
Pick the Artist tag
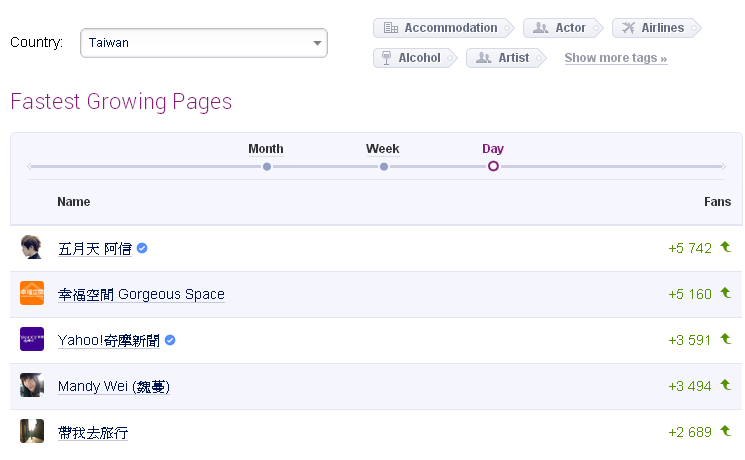(x=505, y=58)
